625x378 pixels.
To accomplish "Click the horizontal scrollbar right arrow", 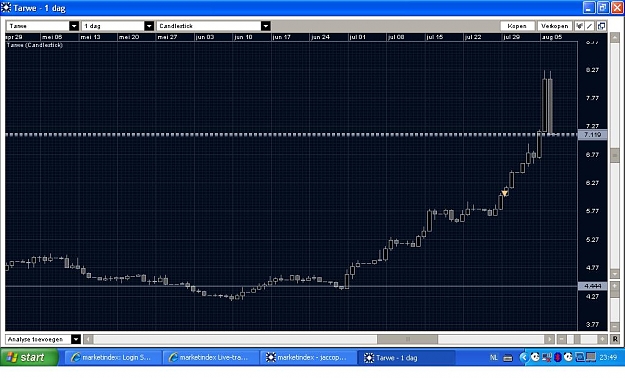I will (549, 339).
